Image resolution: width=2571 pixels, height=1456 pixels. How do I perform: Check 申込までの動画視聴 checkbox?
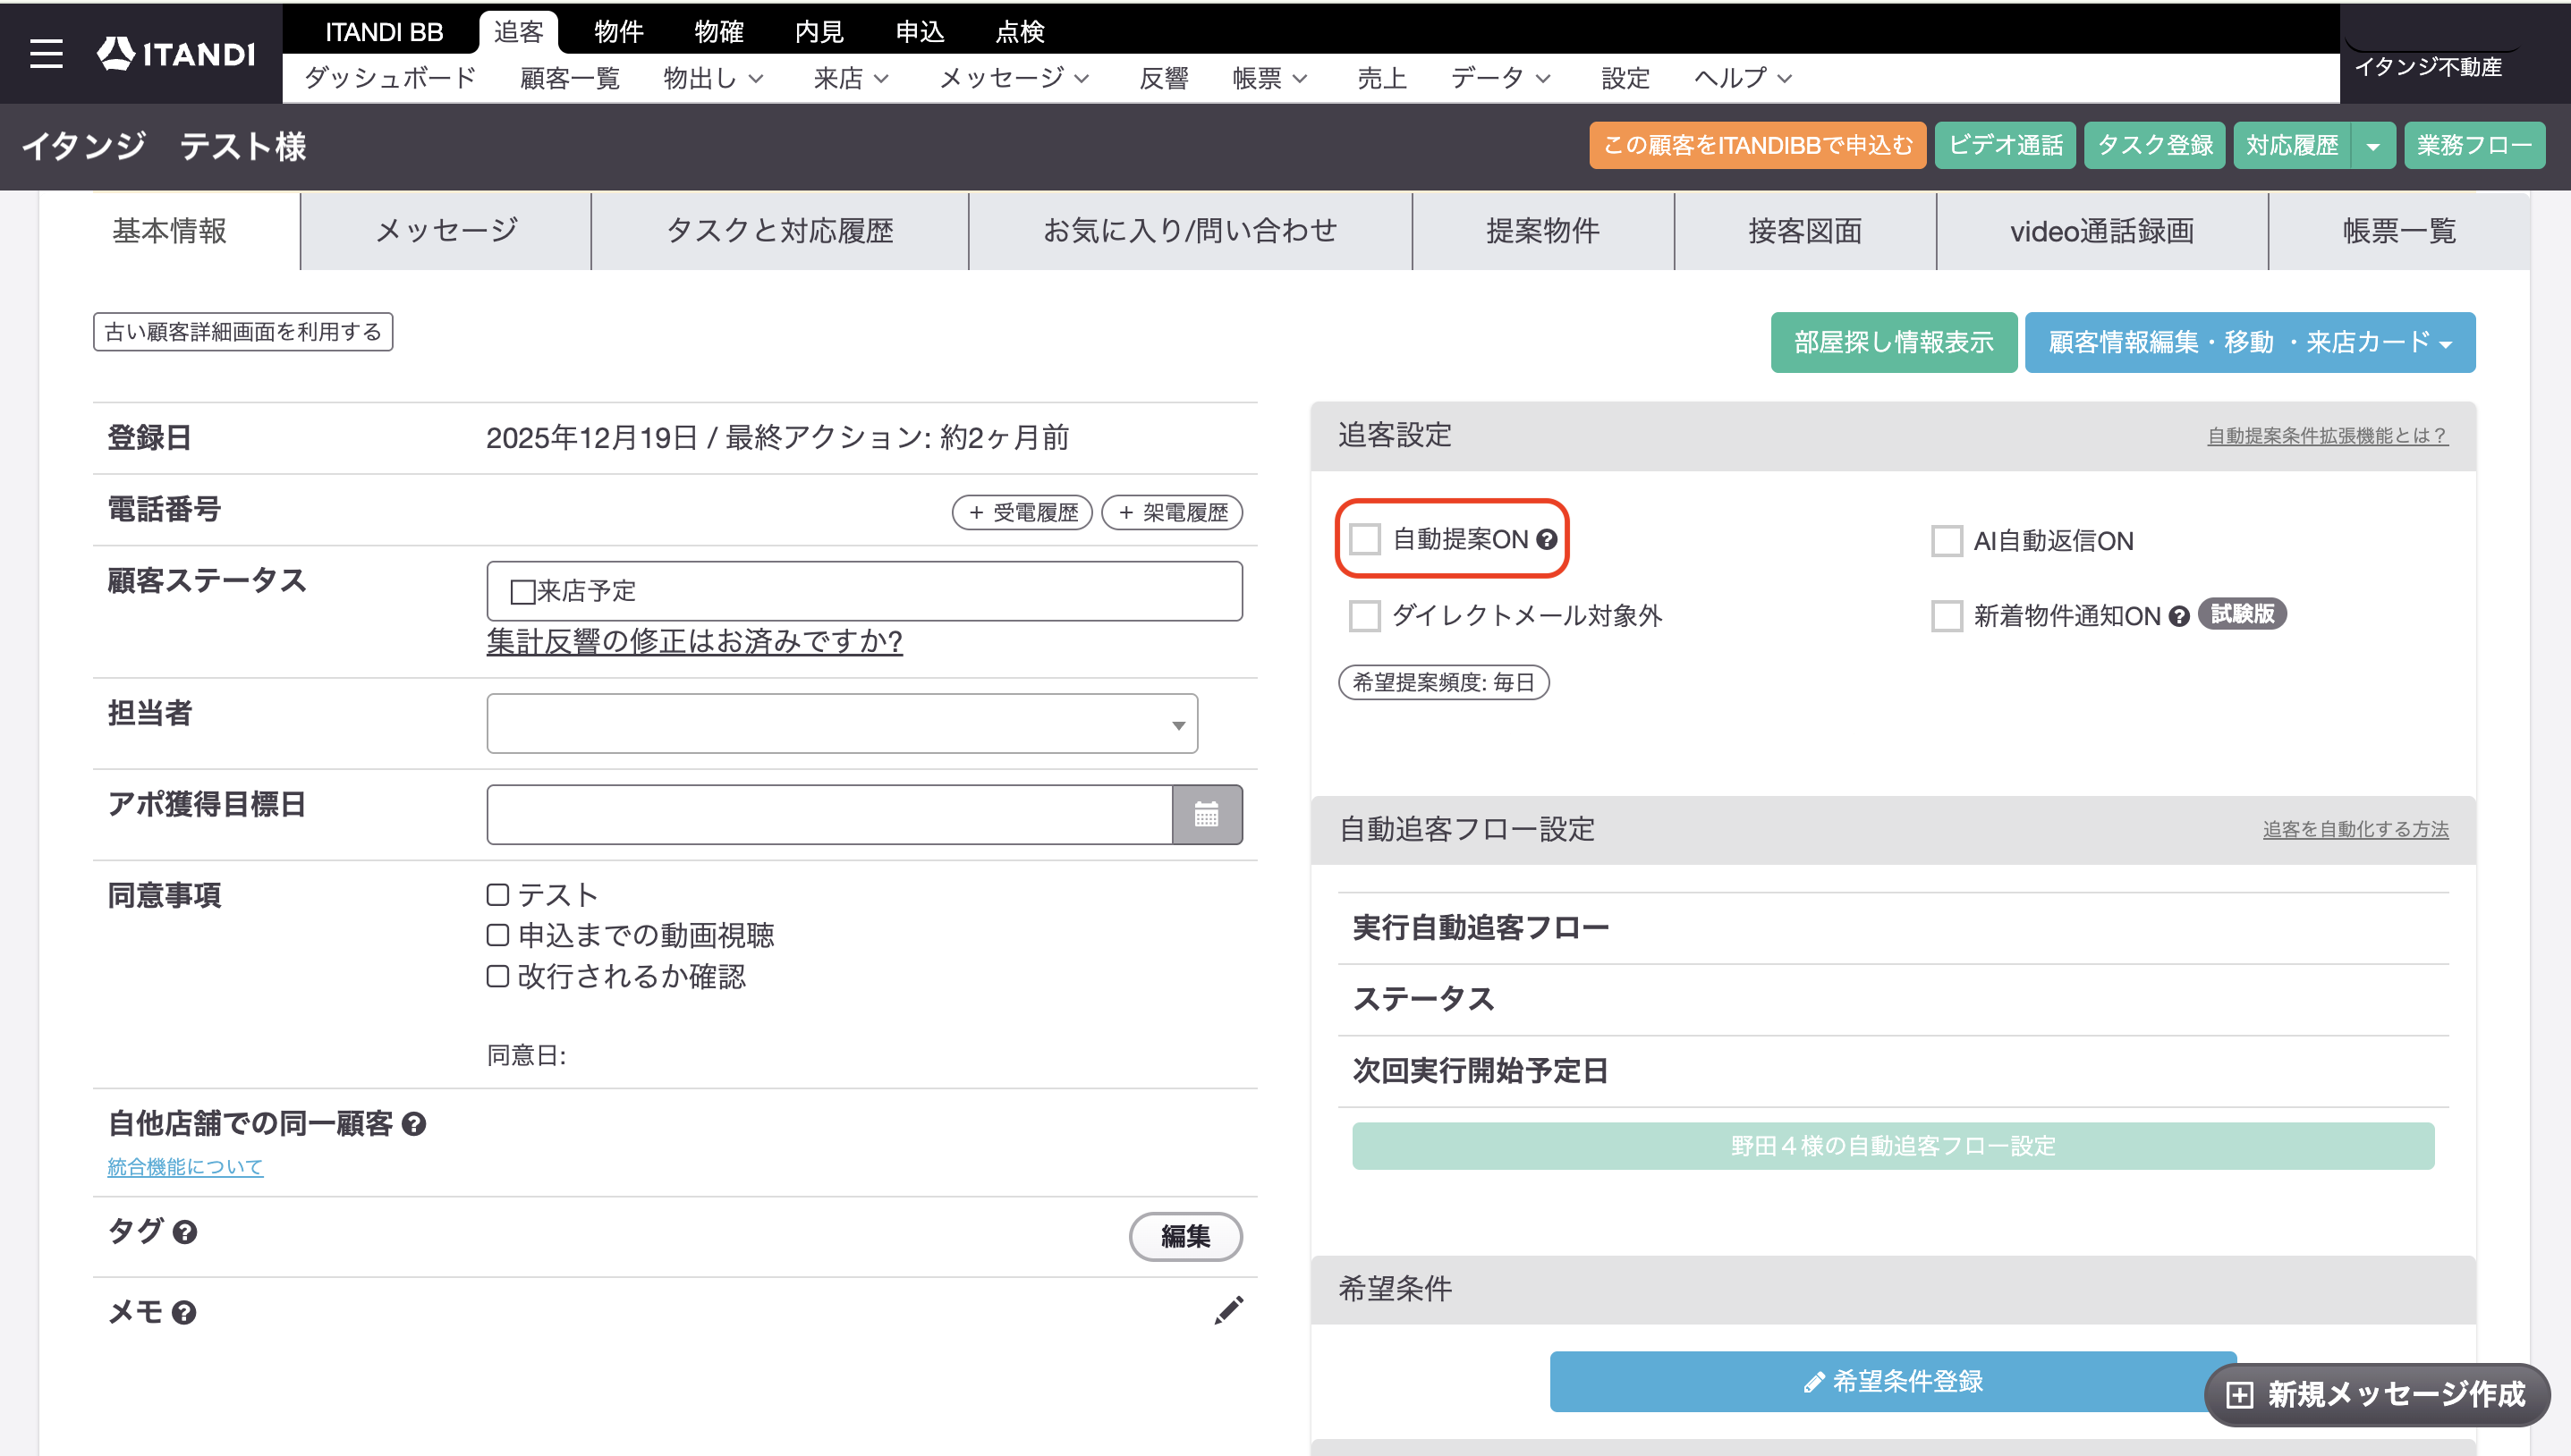pos(498,935)
